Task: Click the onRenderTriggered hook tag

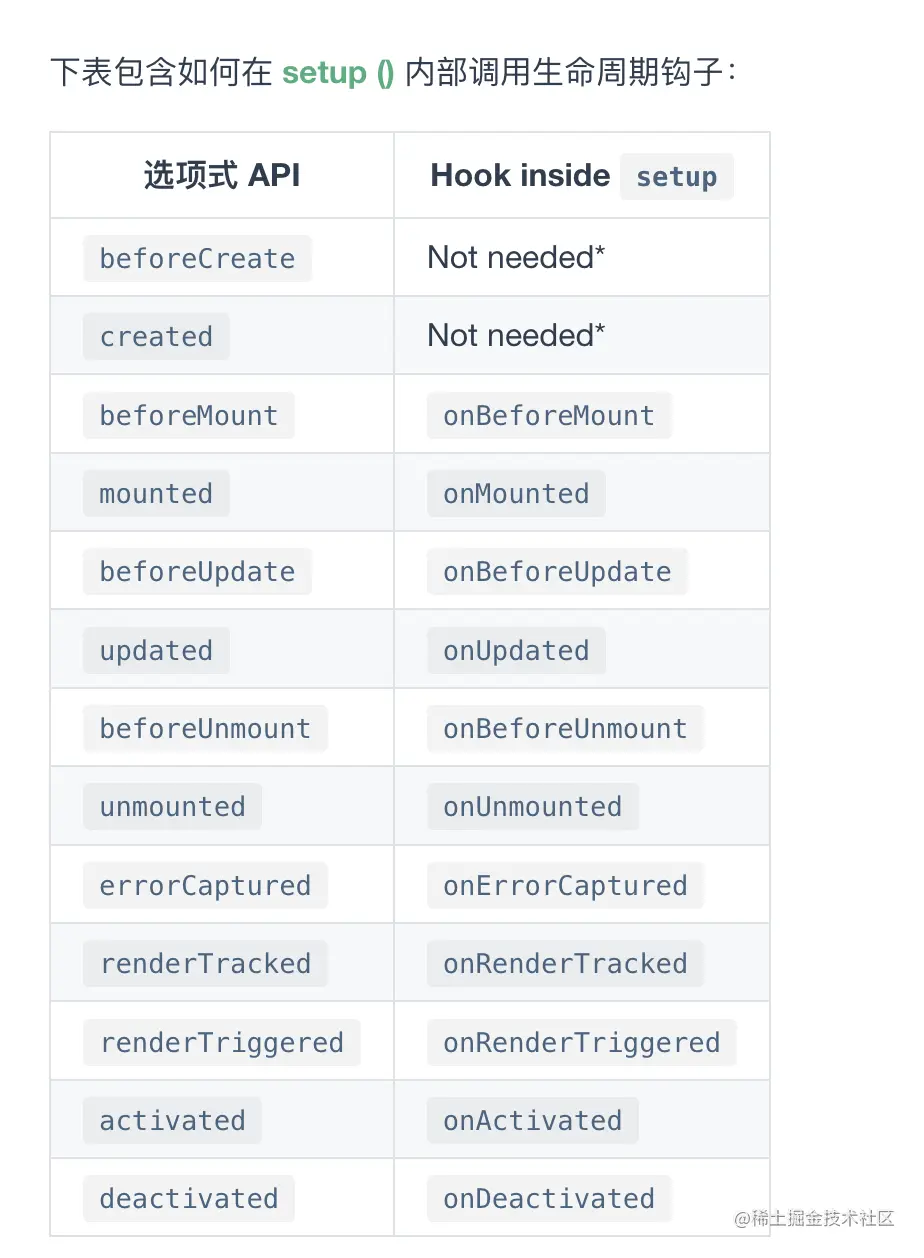Action: (581, 1043)
